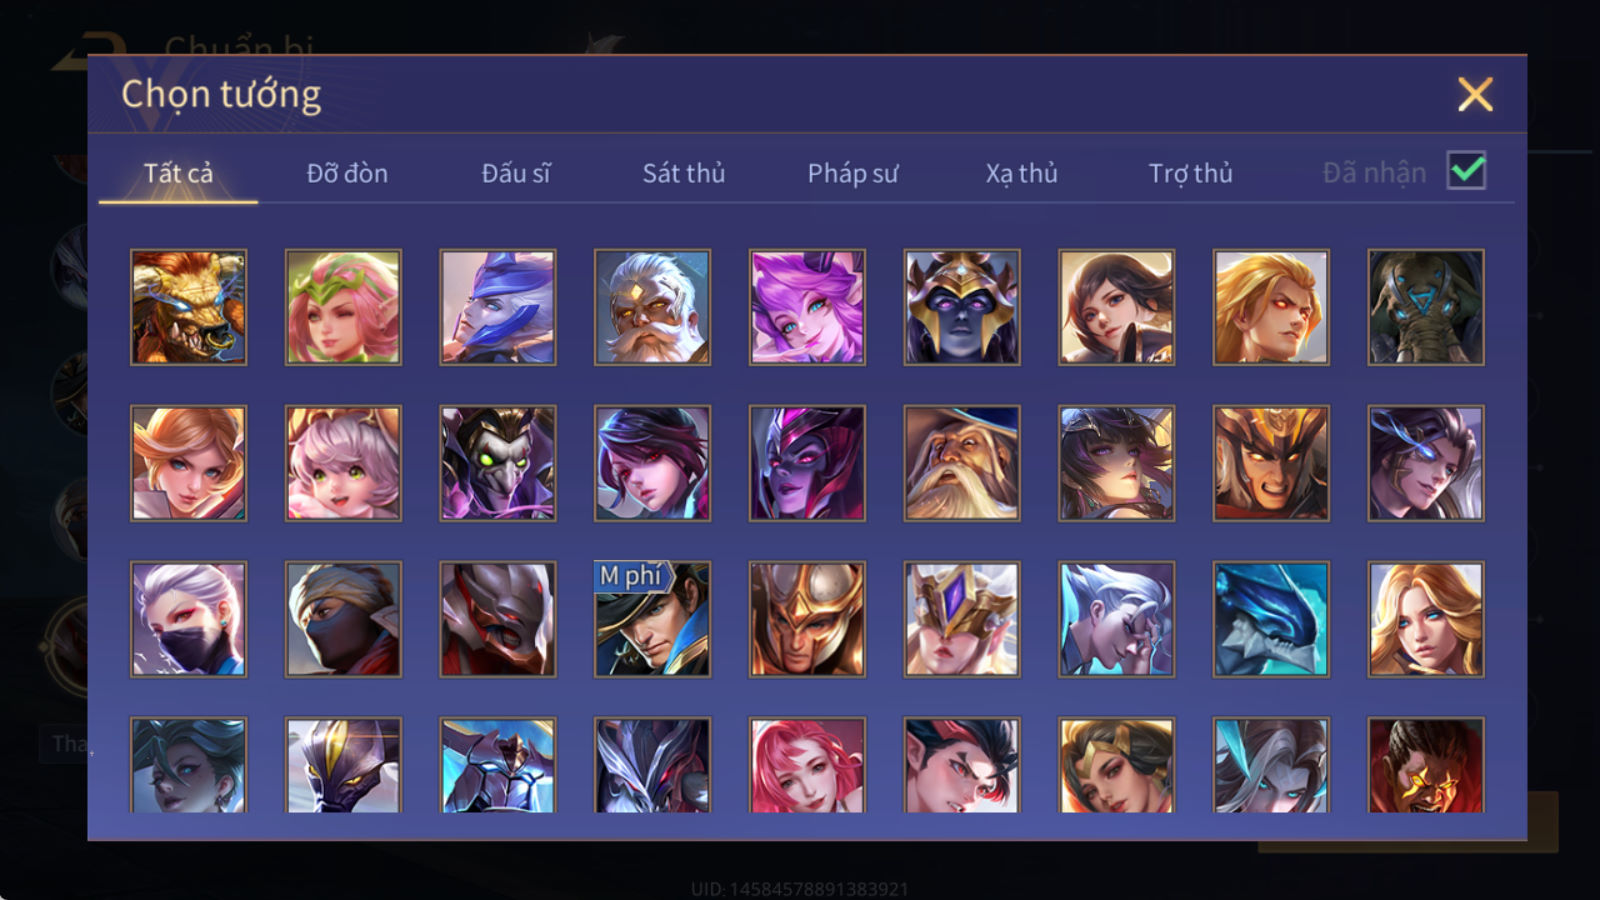Select the 'Tất cả' tab
Viewport: 1600px width, 900px height.
click(178, 173)
